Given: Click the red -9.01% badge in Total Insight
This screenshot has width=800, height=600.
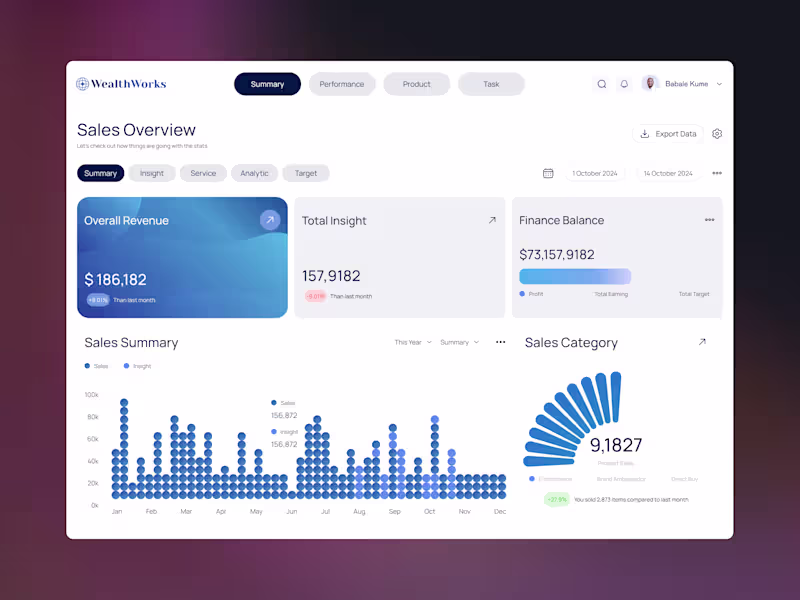Looking at the screenshot, I should click(x=315, y=296).
